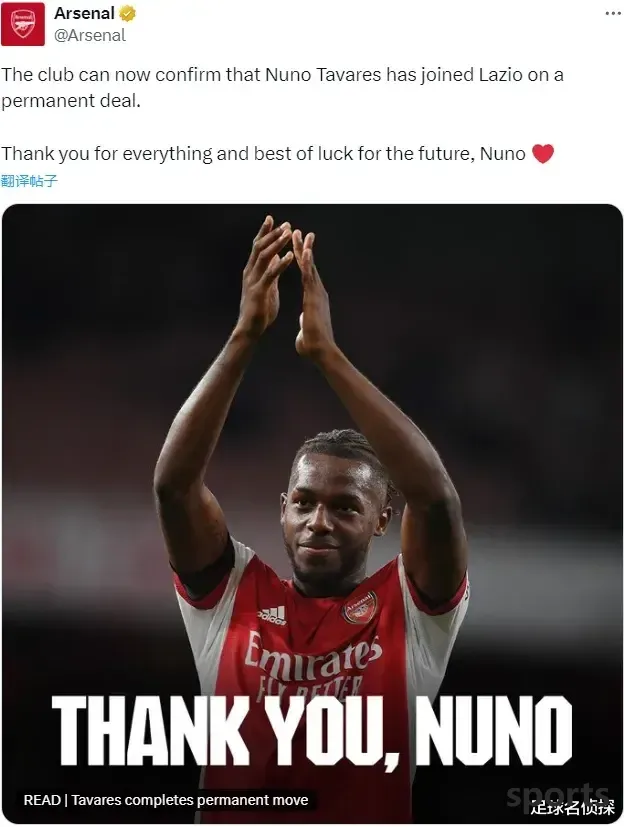Image resolution: width=624 pixels, height=827 pixels.
Task: Click the Fly Better text on the shirt
Action: coord(311,688)
